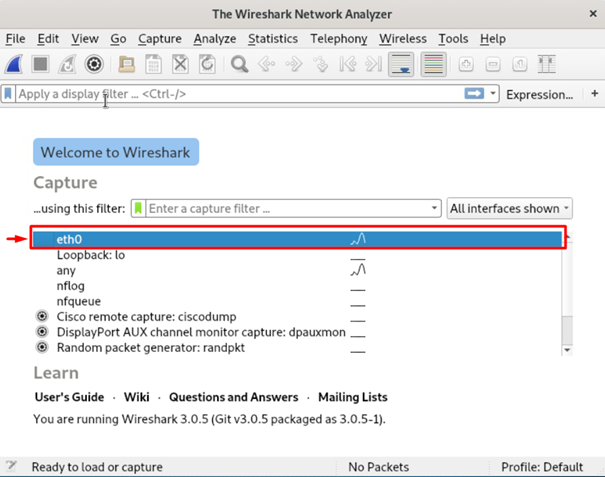Zoom in main window text icon
This screenshot has height=477, width=605.
(466, 64)
